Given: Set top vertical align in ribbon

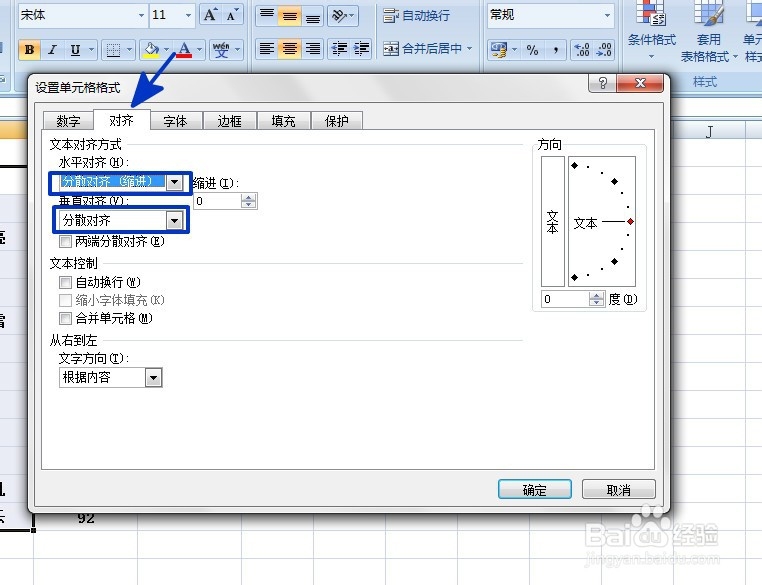Looking at the screenshot, I should pos(267,16).
